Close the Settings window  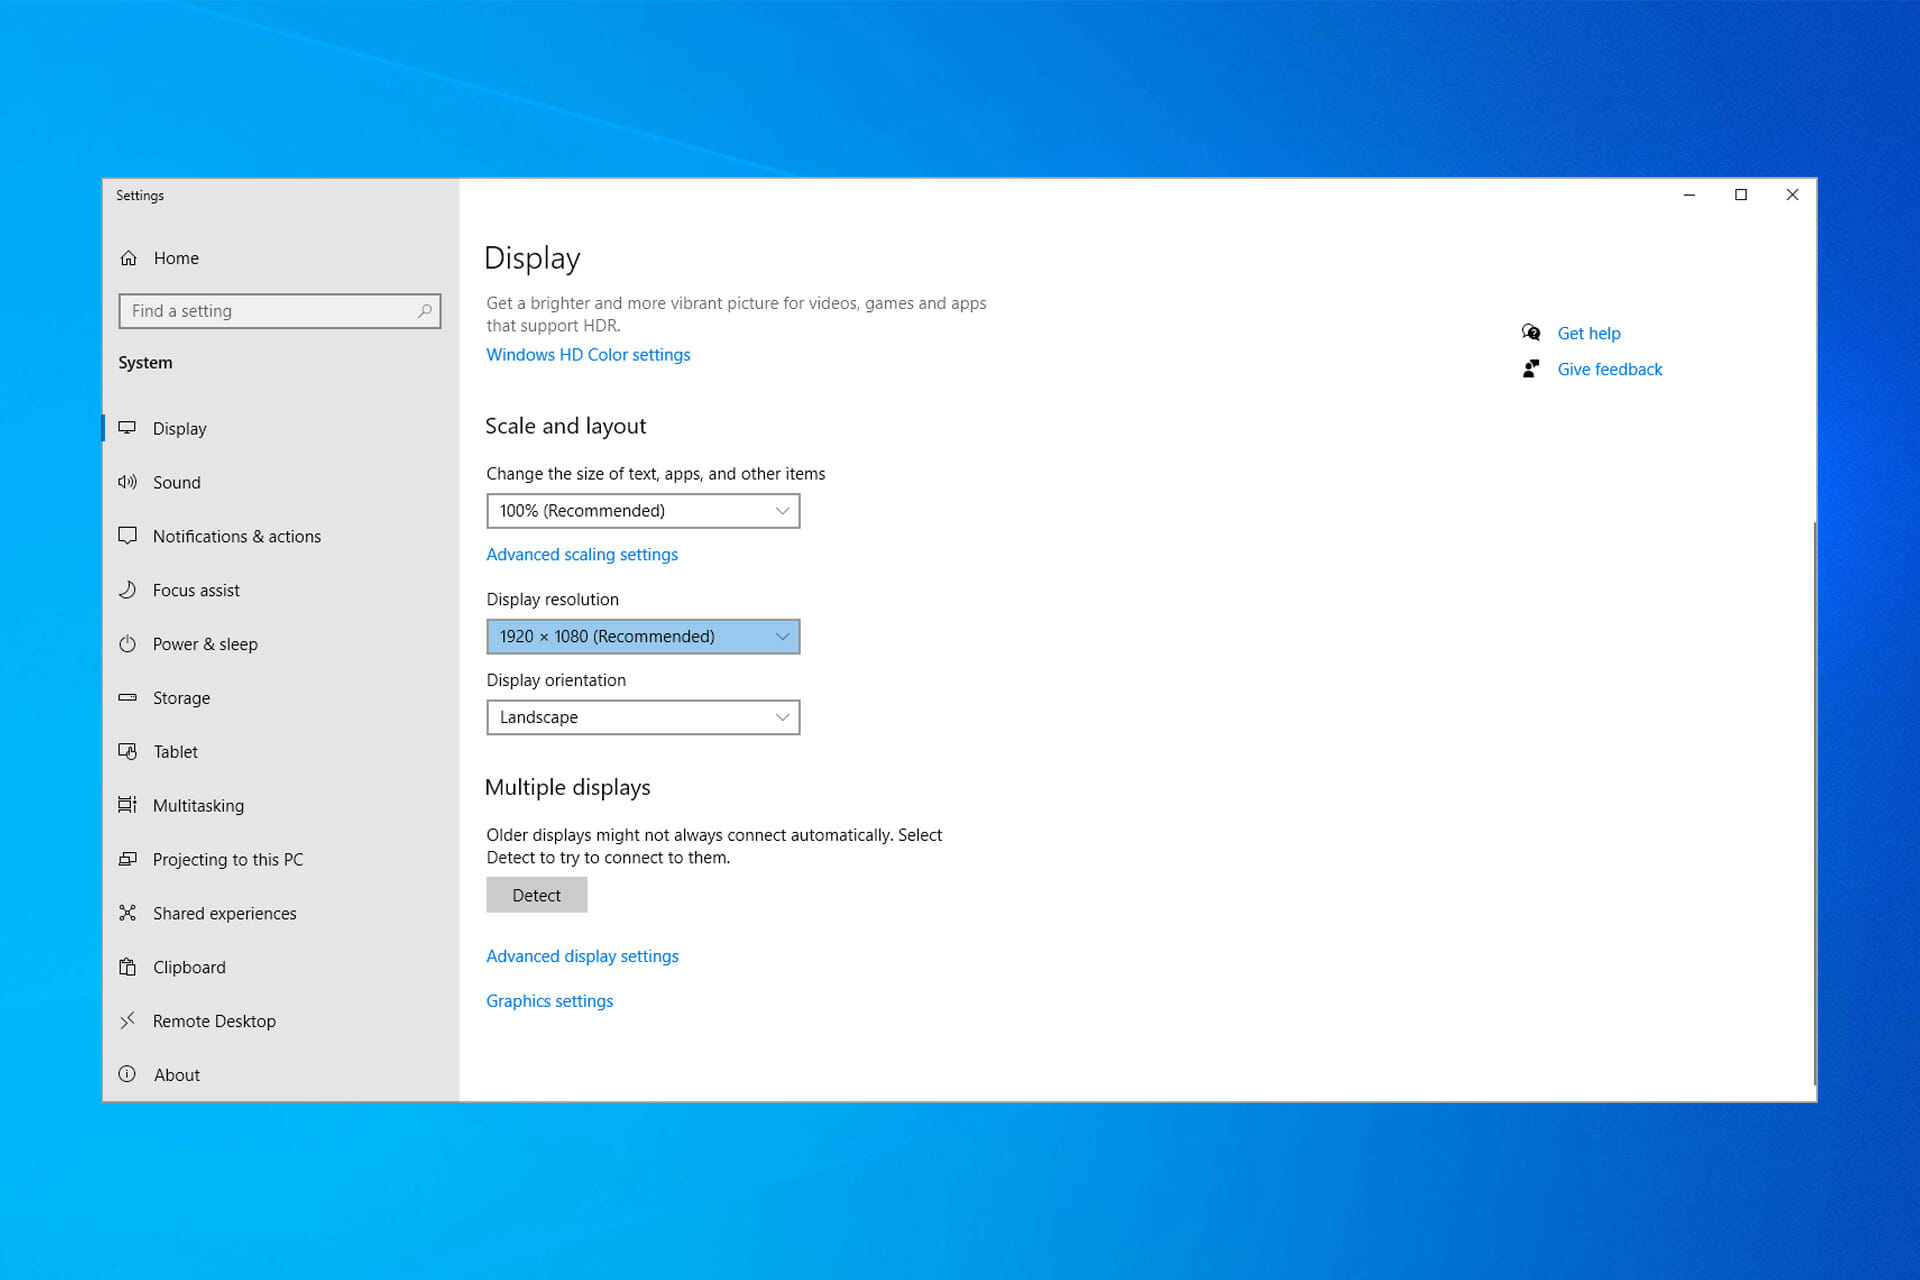point(1792,195)
